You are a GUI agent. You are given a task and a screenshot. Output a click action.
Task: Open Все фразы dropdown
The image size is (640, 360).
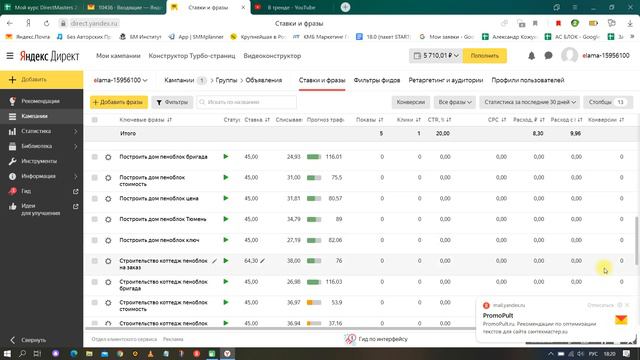455,102
